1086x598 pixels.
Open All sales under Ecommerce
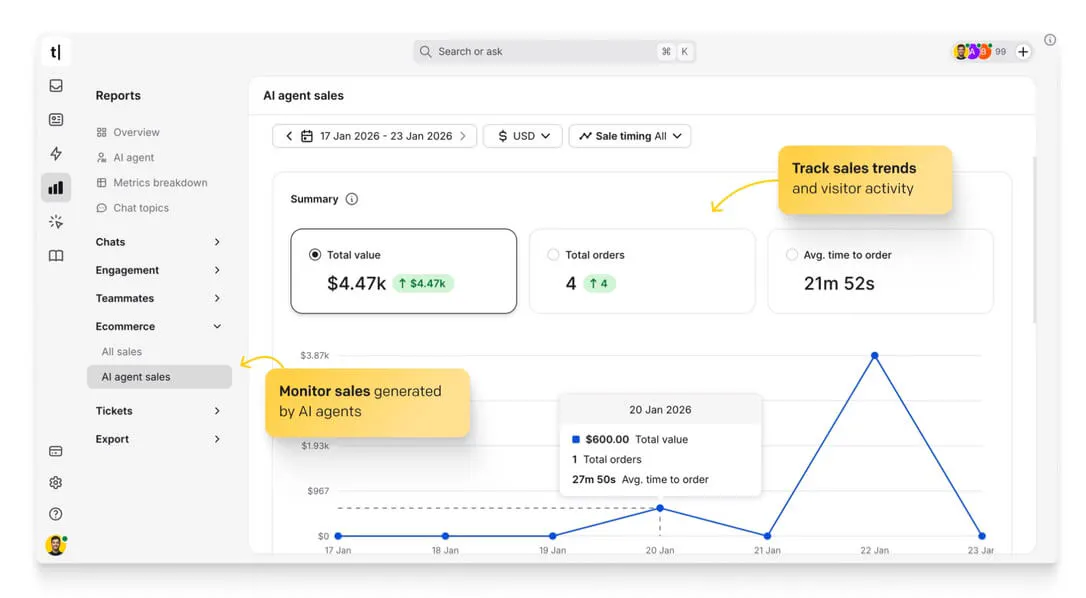tap(122, 352)
